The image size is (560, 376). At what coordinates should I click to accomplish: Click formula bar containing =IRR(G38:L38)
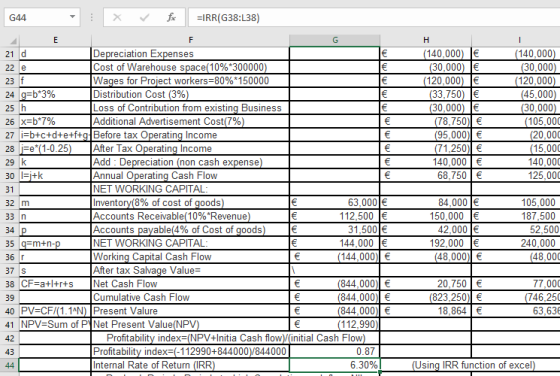tap(374, 17)
